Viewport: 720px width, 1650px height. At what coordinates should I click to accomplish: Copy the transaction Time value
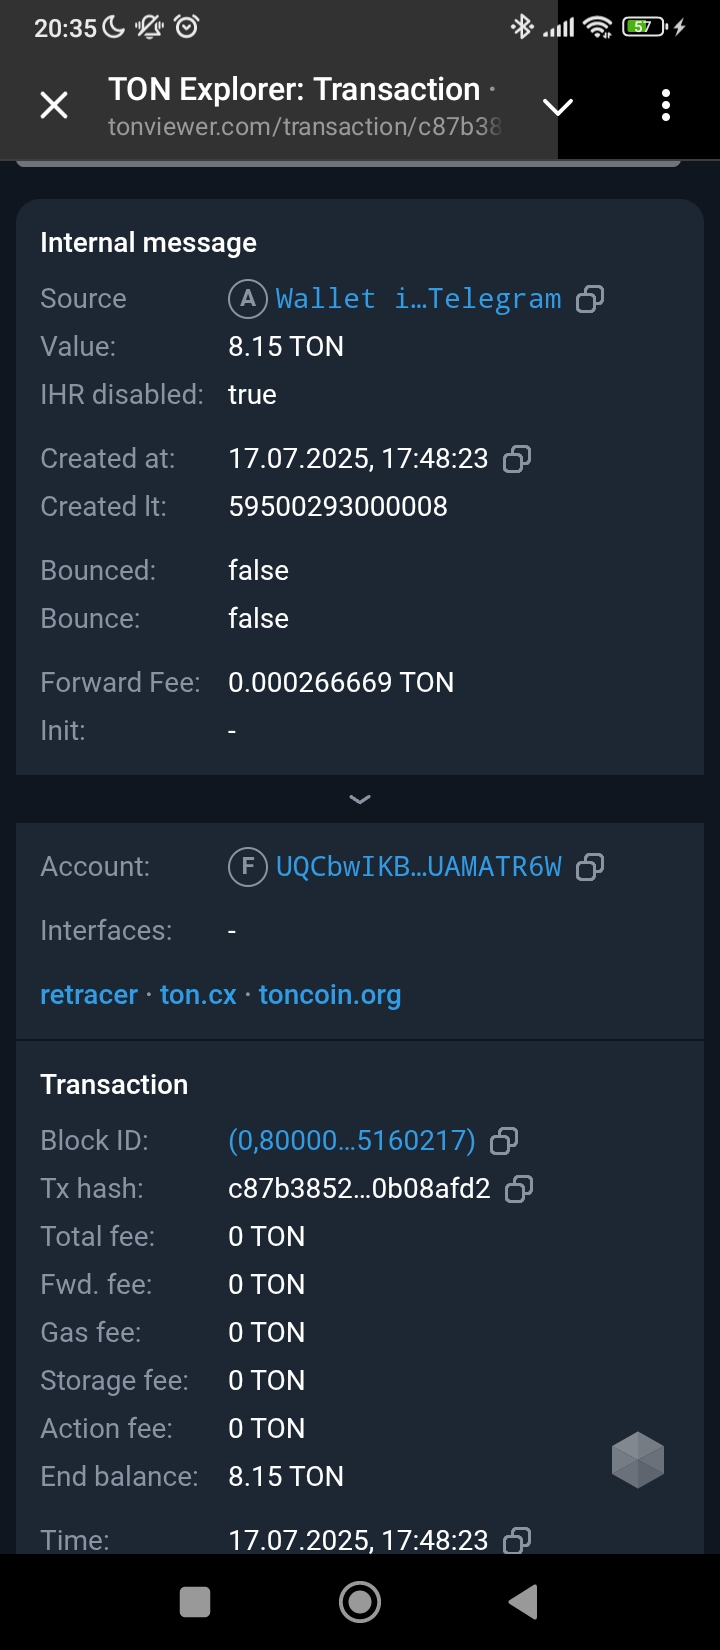(517, 1541)
